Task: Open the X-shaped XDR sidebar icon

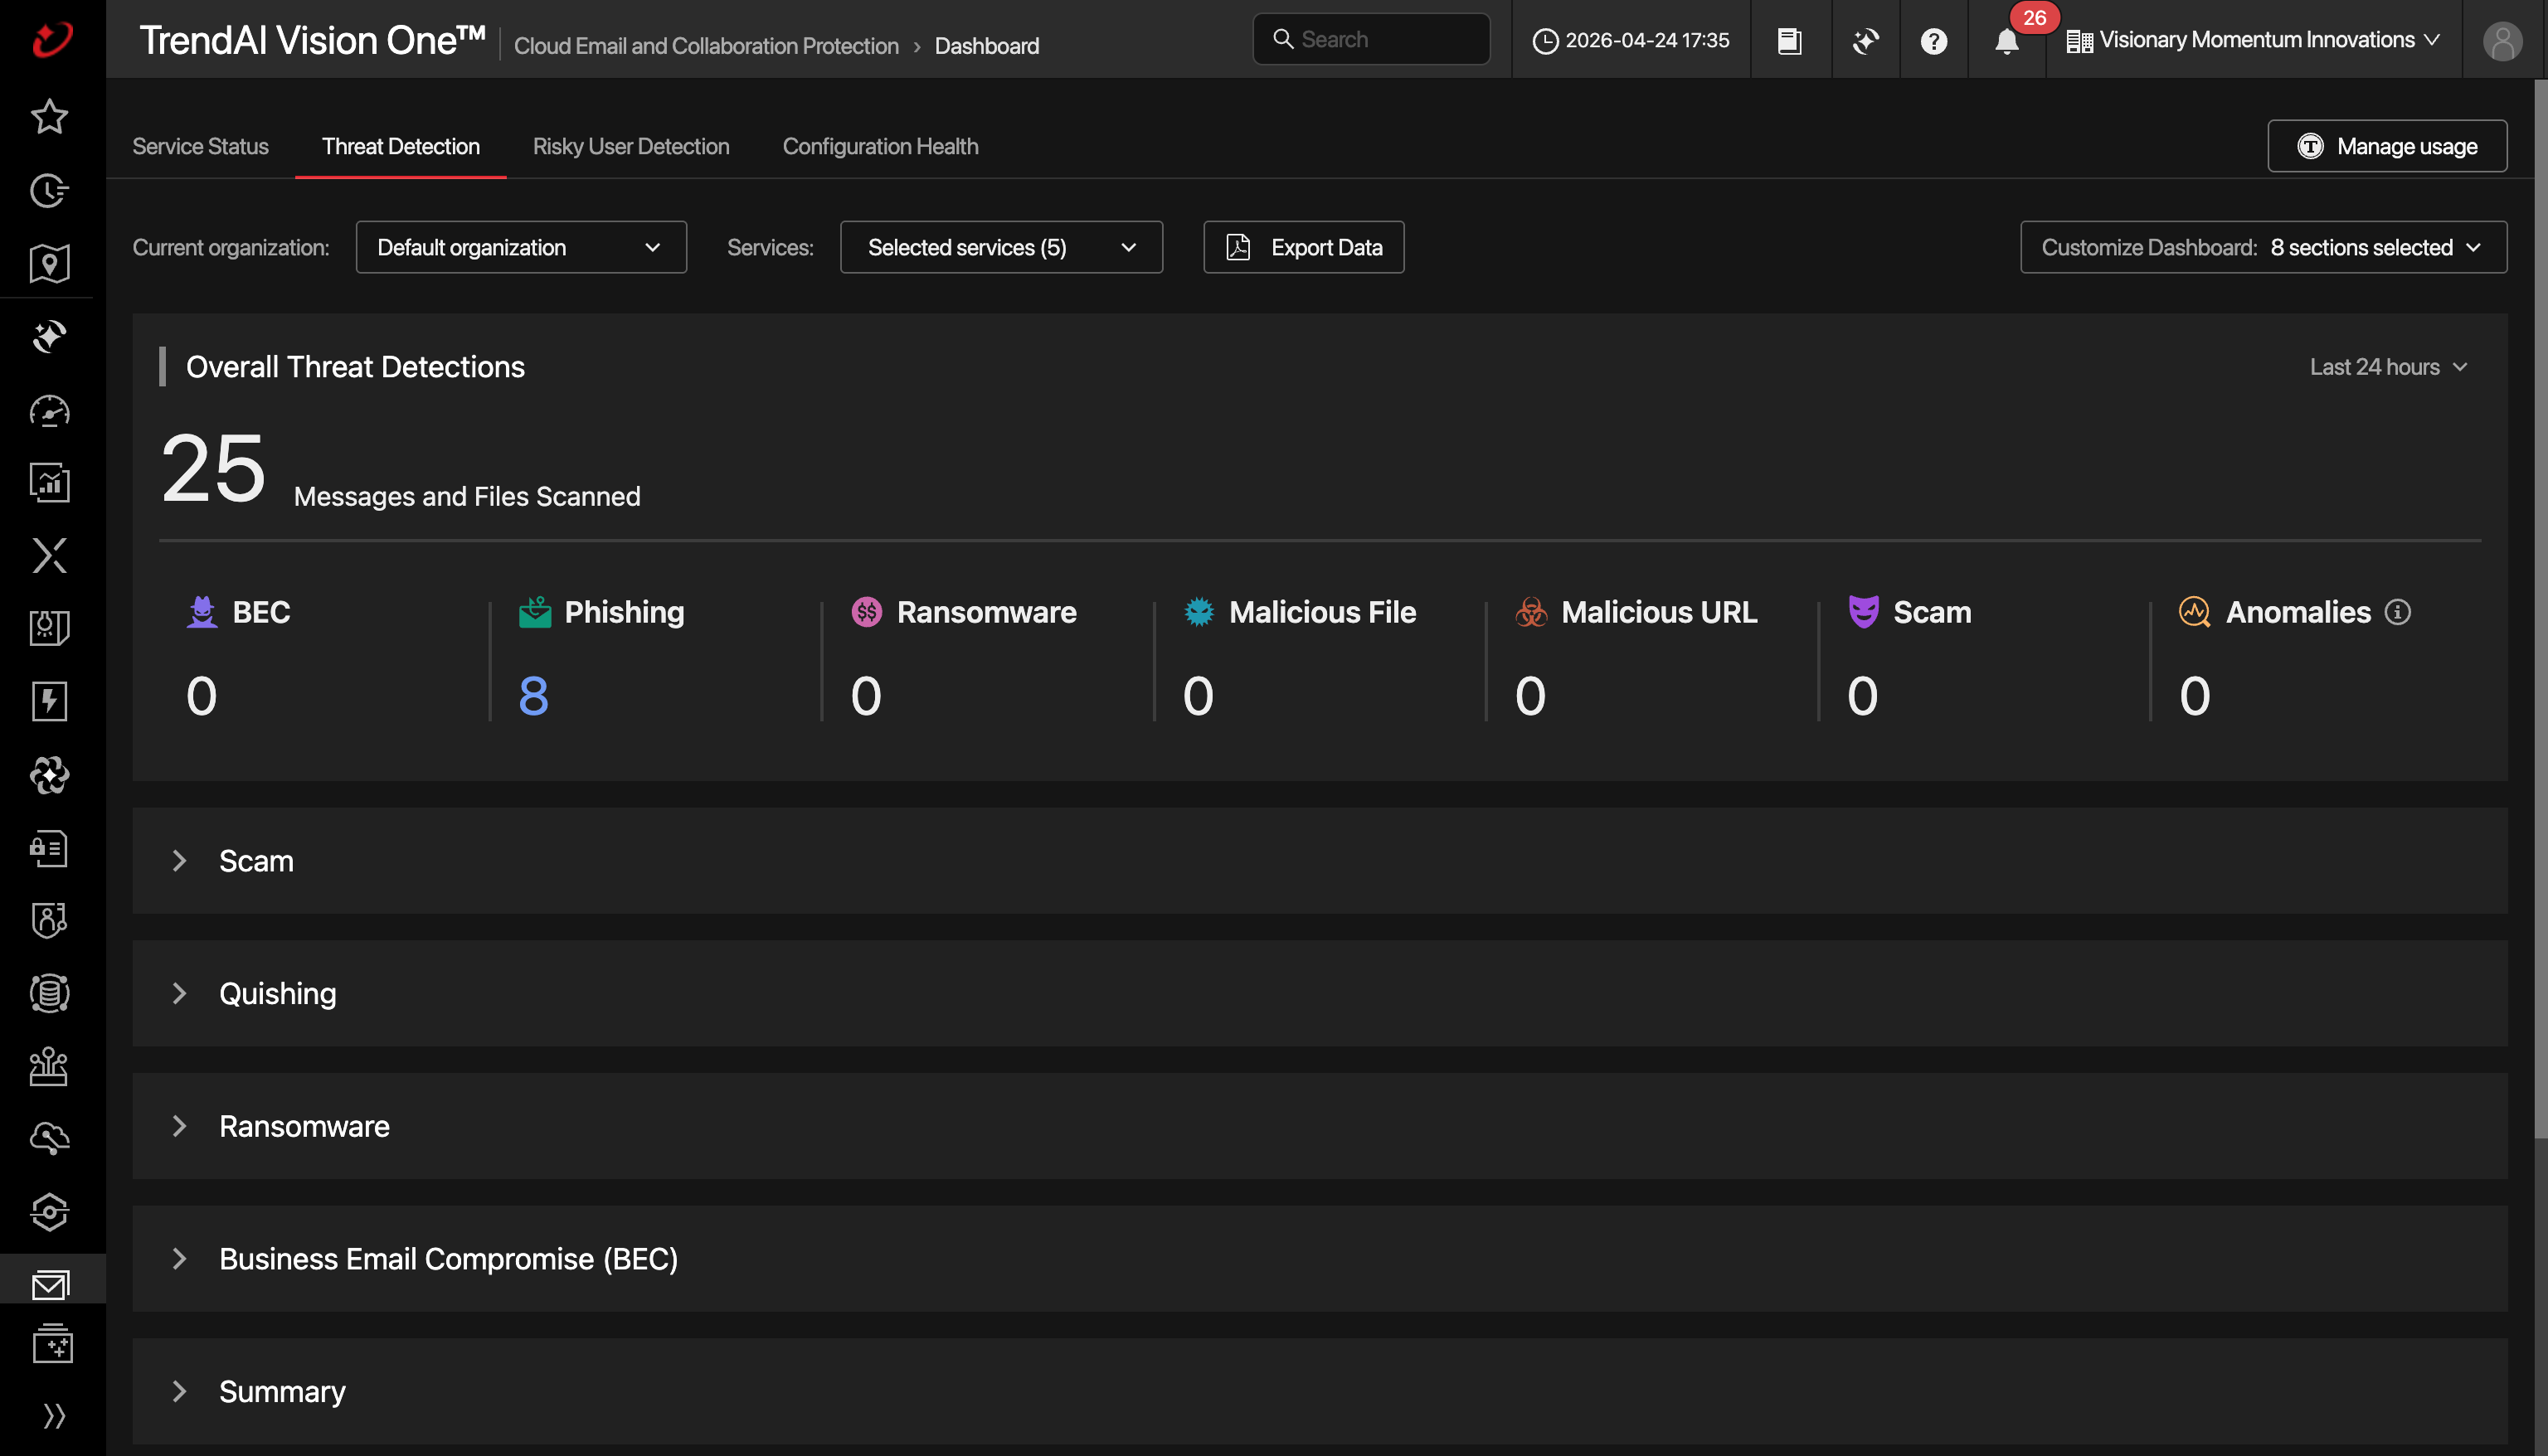Action: 49,556
